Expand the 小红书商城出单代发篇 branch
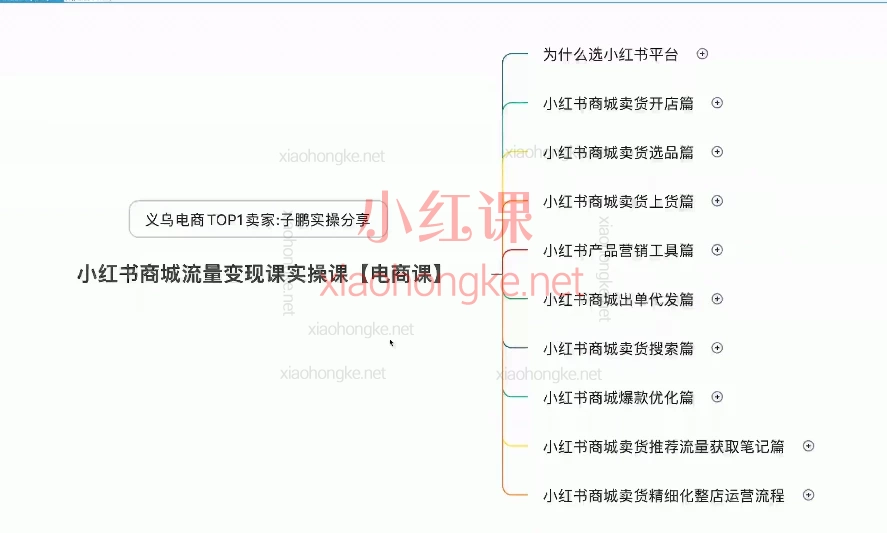 coord(717,299)
